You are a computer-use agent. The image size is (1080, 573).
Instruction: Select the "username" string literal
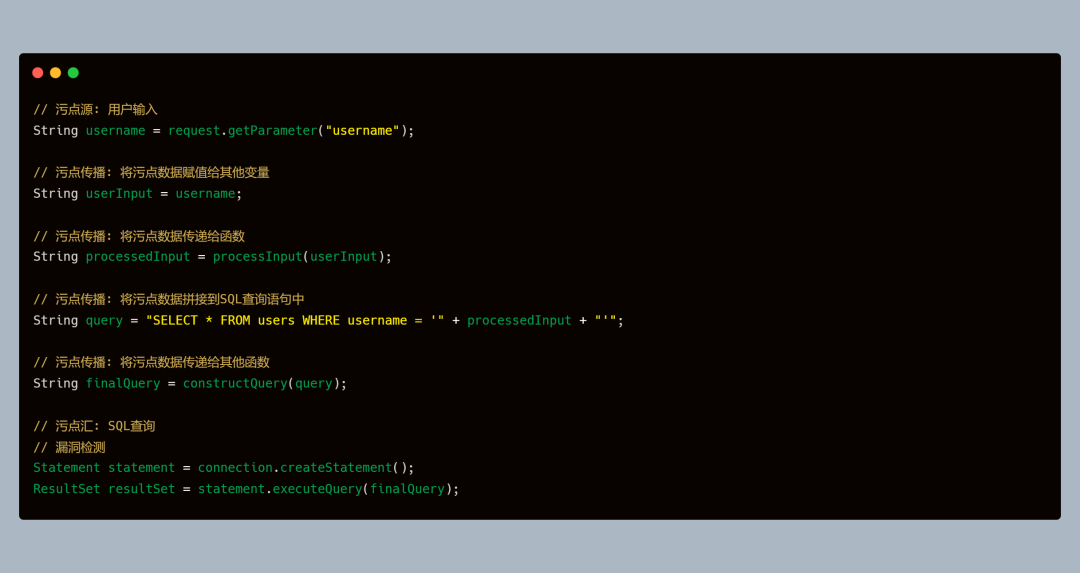(x=362, y=131)
